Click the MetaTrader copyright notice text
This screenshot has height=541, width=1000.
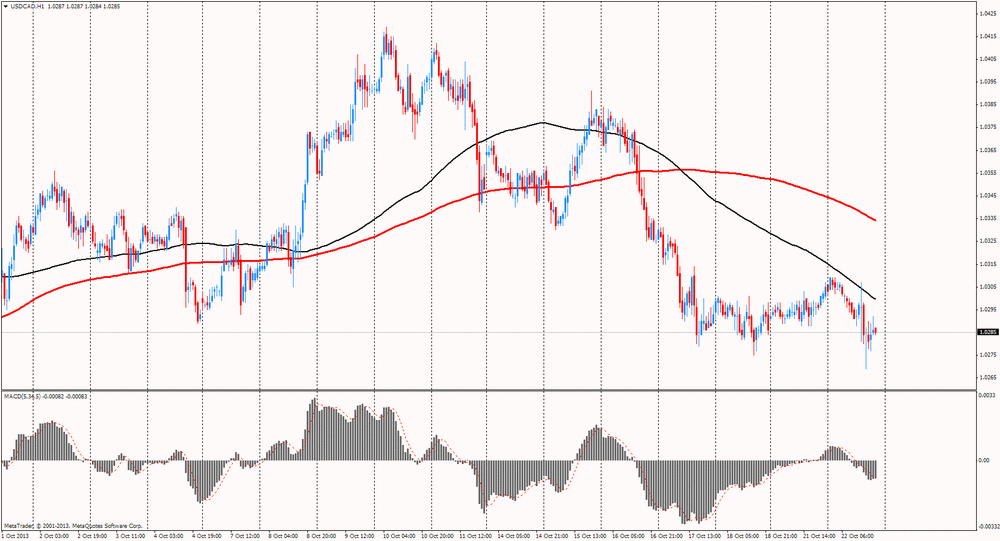point(72,526)
